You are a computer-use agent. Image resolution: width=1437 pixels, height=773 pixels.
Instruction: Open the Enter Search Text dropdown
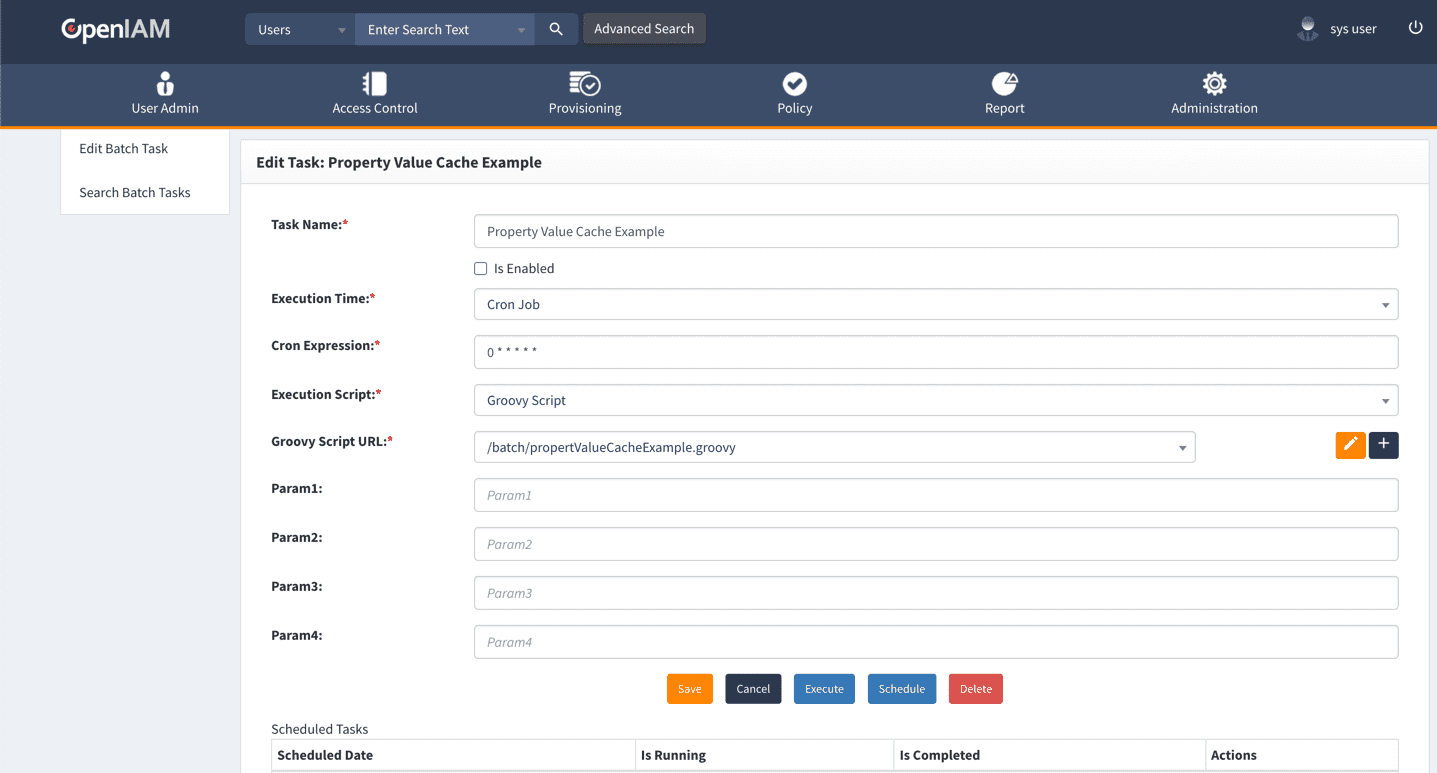tap(445, 29)
